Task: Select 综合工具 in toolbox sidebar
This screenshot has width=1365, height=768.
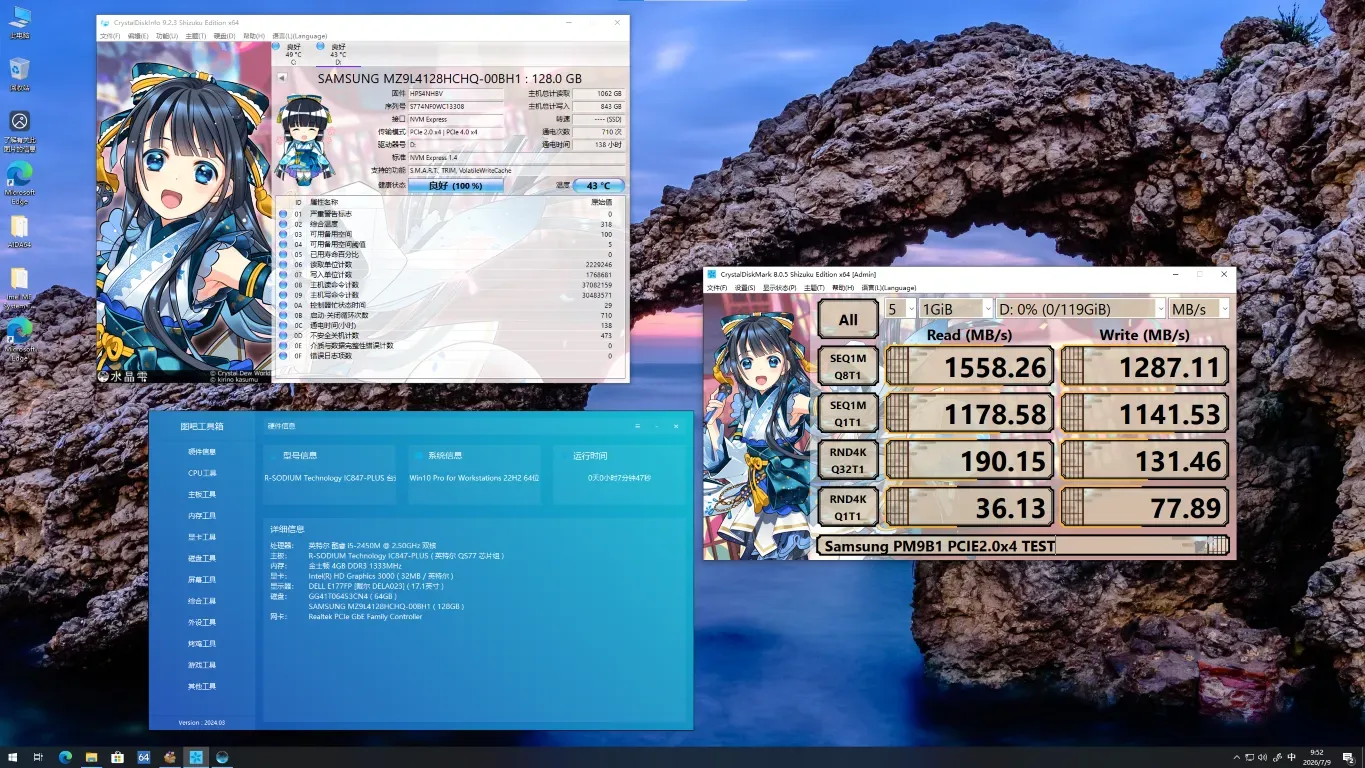Action: coord(202,601)
